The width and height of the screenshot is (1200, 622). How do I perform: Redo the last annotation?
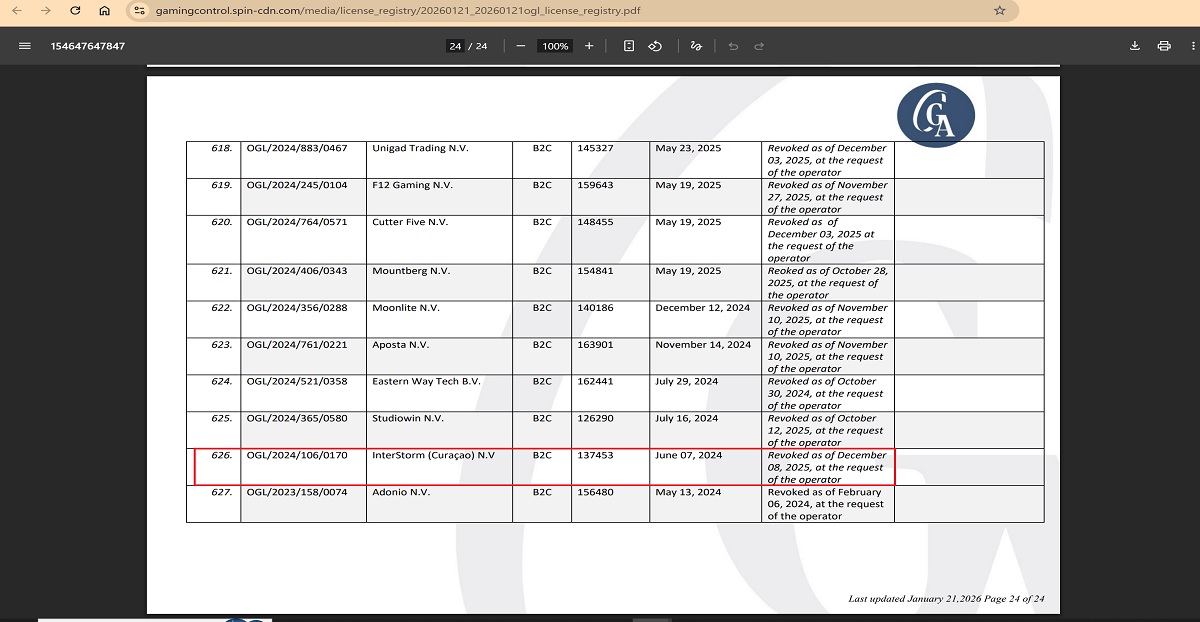759,46
